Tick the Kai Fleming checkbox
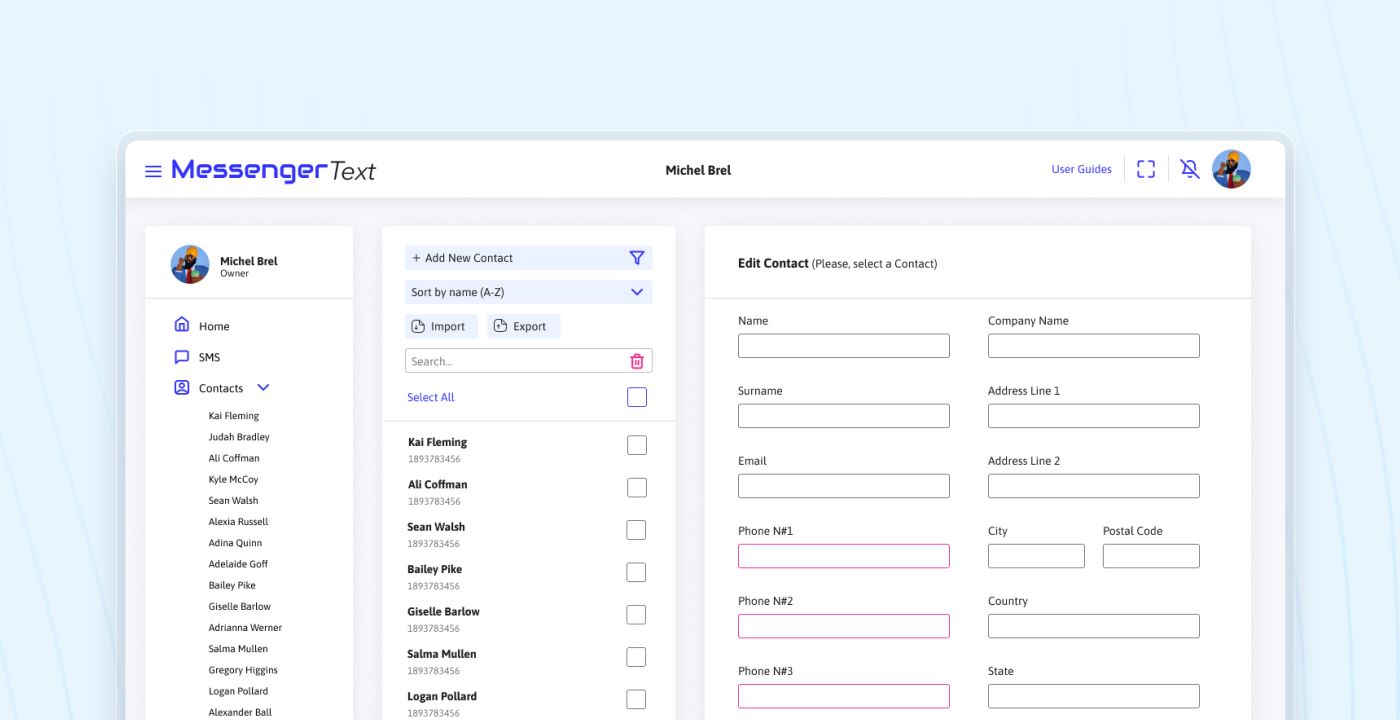Viewport: 1400px width, 720px height. (x=637, y=445)
